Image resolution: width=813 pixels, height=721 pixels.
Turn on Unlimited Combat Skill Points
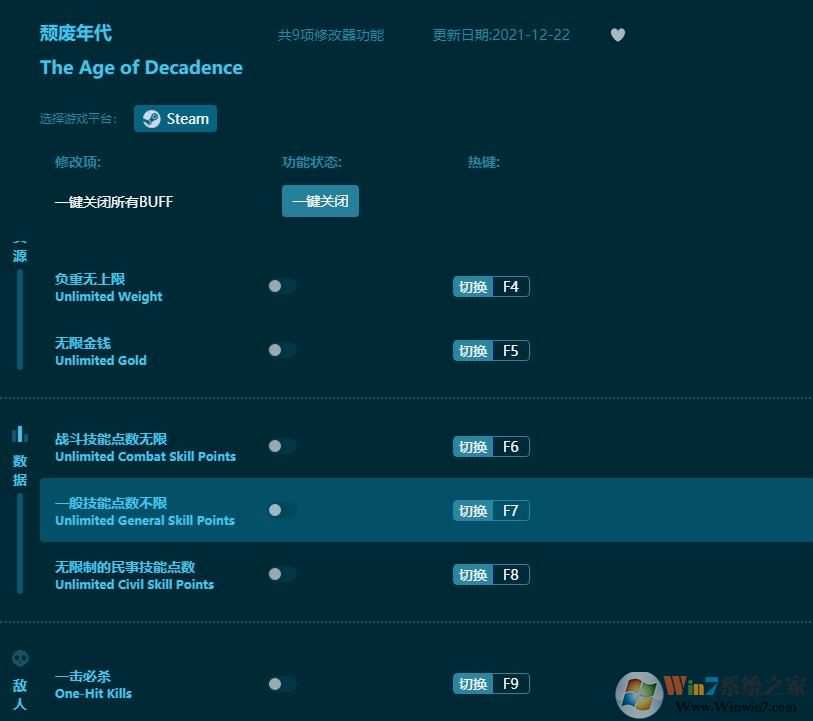(x=282, y=447)
